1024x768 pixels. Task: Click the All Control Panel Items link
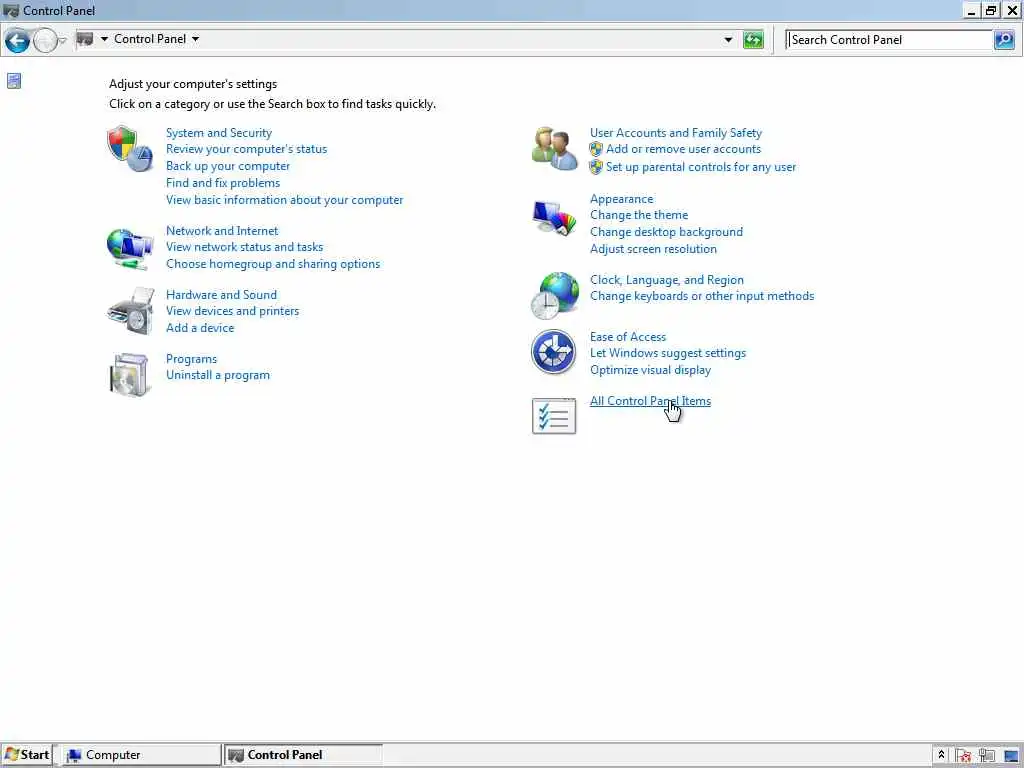point(650,401)
